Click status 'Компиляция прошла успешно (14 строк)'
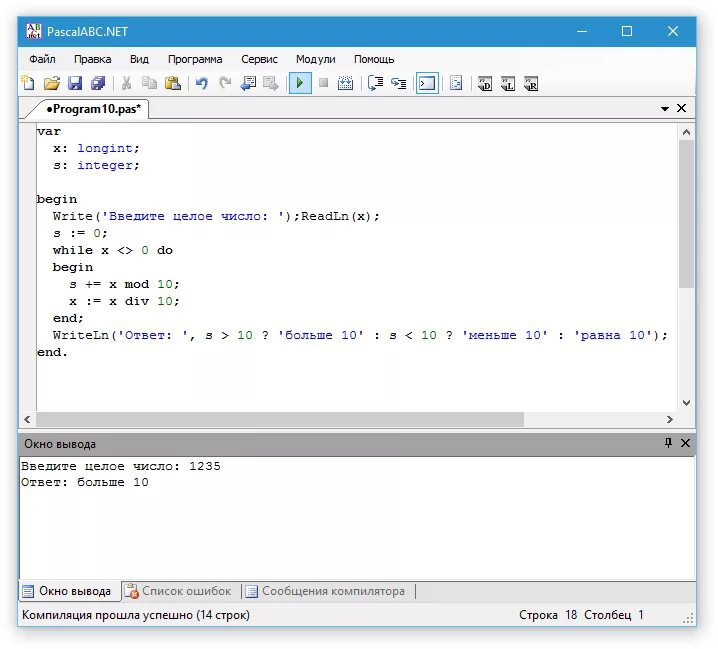 pos(136,615)
